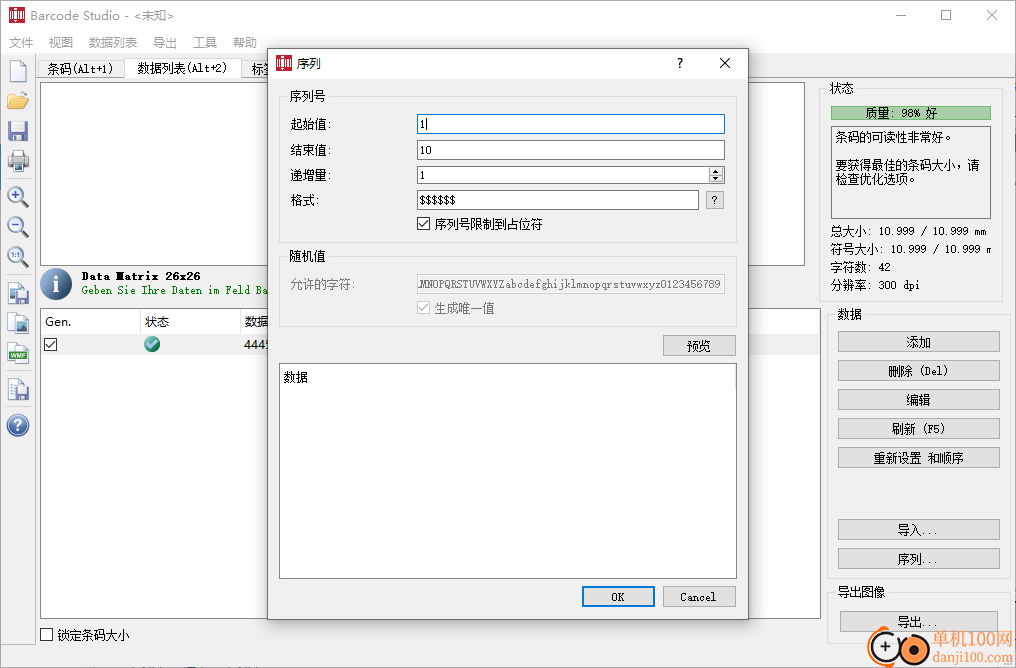Image resolution: width=1016 pixels, height=668 pixels.
Task: Click the ? button beside 格式 field
Action: [715, 200]
